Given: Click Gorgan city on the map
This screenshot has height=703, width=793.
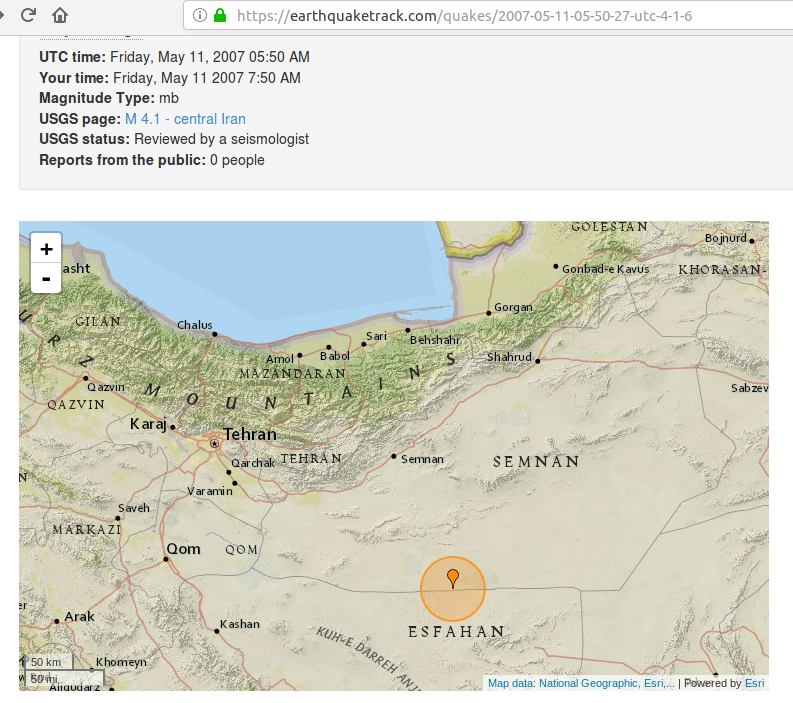Looking at the screenshot, I should (x=488, y=313).
